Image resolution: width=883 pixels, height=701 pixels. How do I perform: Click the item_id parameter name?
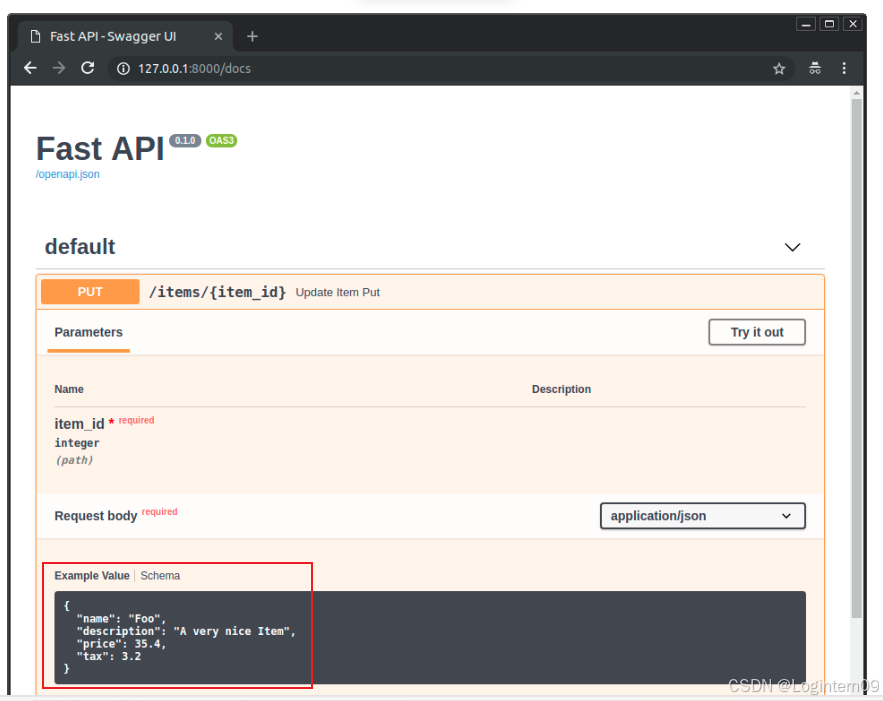[79, 423]
